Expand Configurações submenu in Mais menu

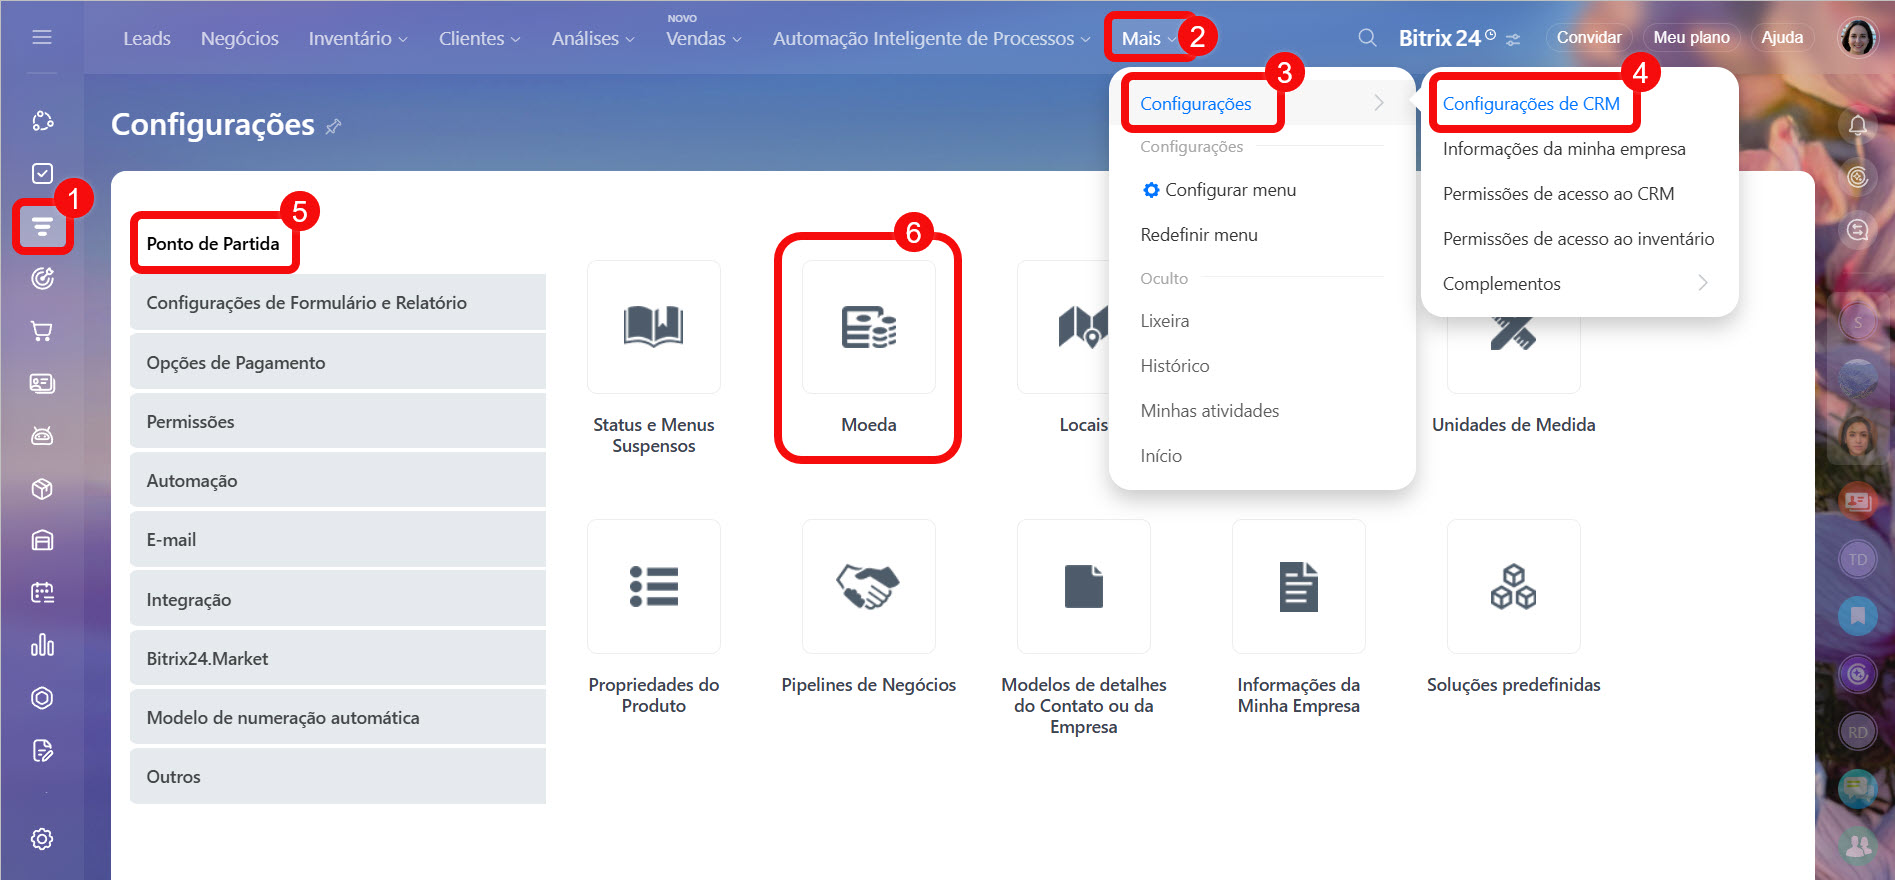[1262, 103]
